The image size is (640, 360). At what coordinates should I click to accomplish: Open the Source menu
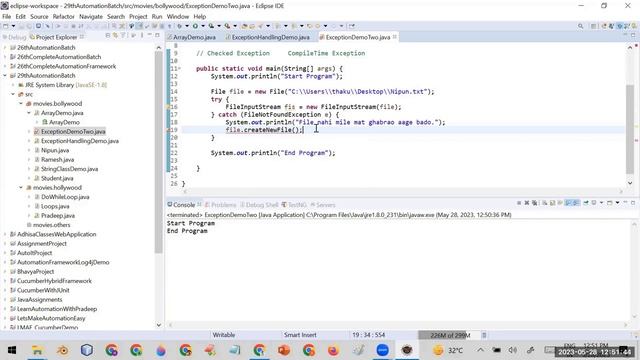(39, 17)
